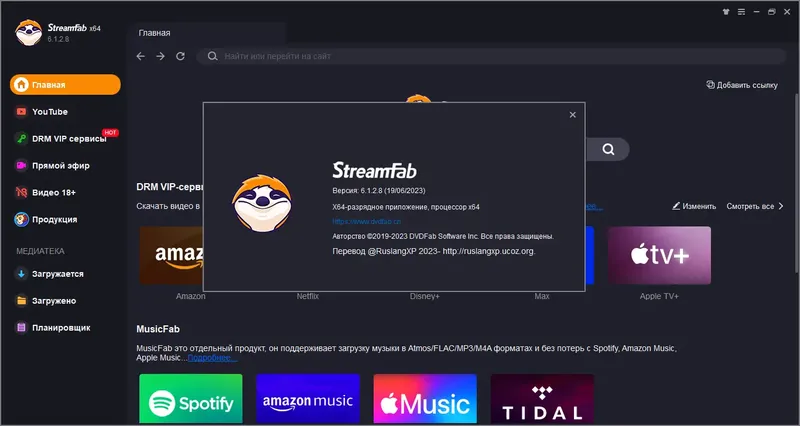Open the https://www.dvdfab.cn link
Screen dimensions: 800x426
[x=366, y=221]
